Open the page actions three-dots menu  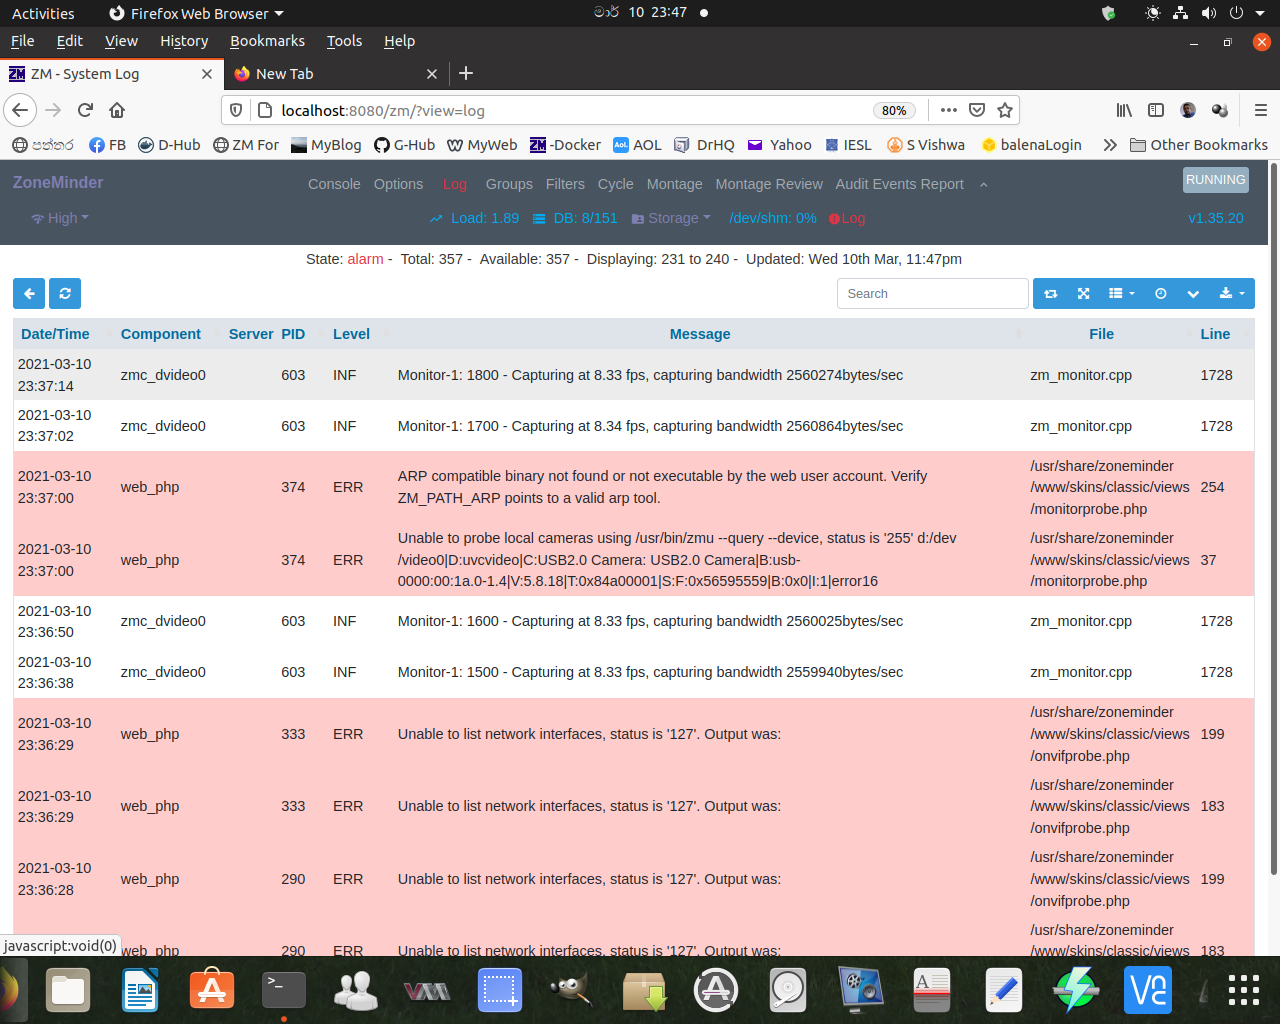[x=949, y=110]
